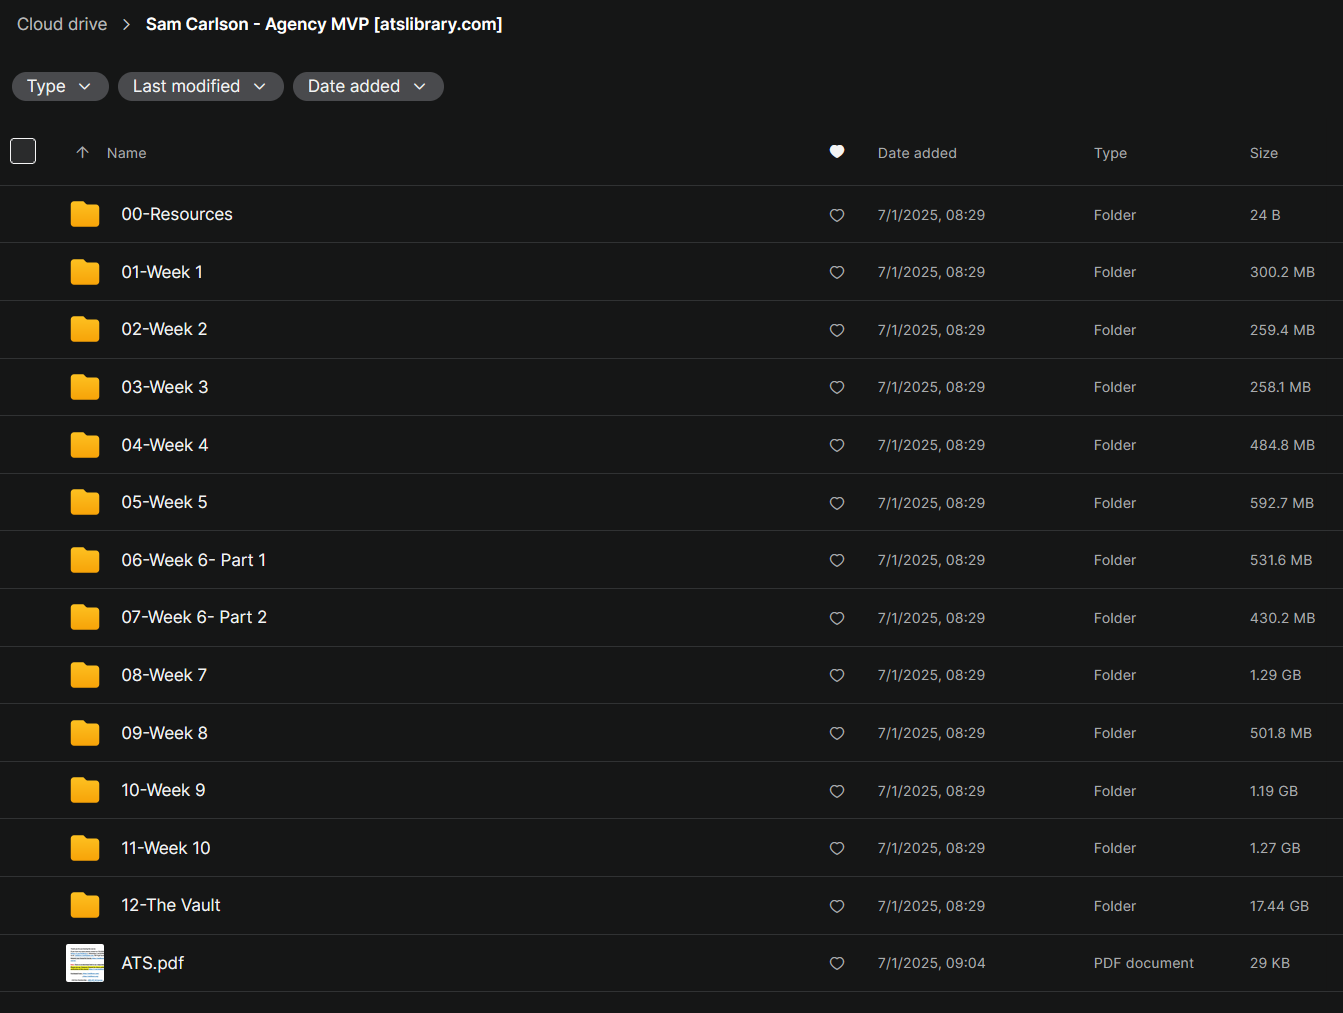Click the folder icon for 12-The Vault

(85, 905)
